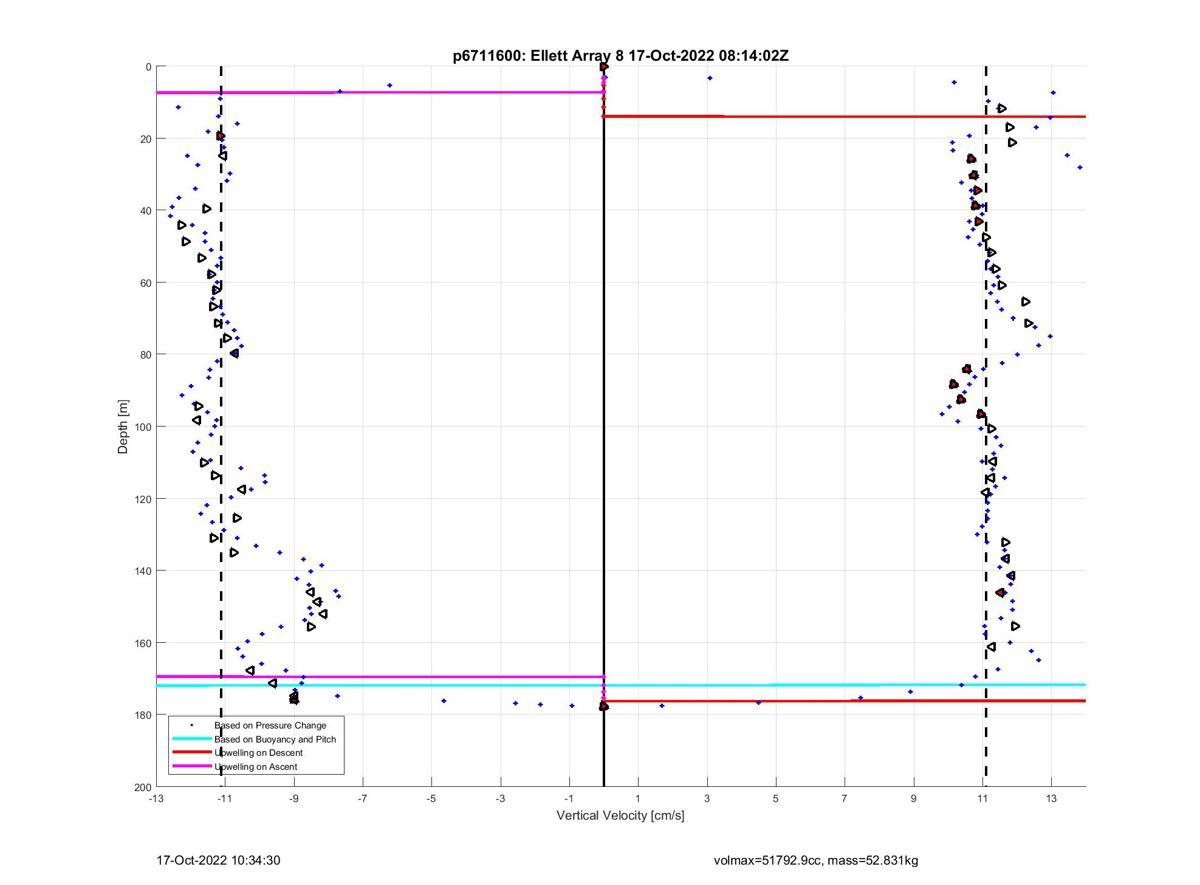
Task: Click the red line sample in the legend
Action: click(x=191, y=752)
